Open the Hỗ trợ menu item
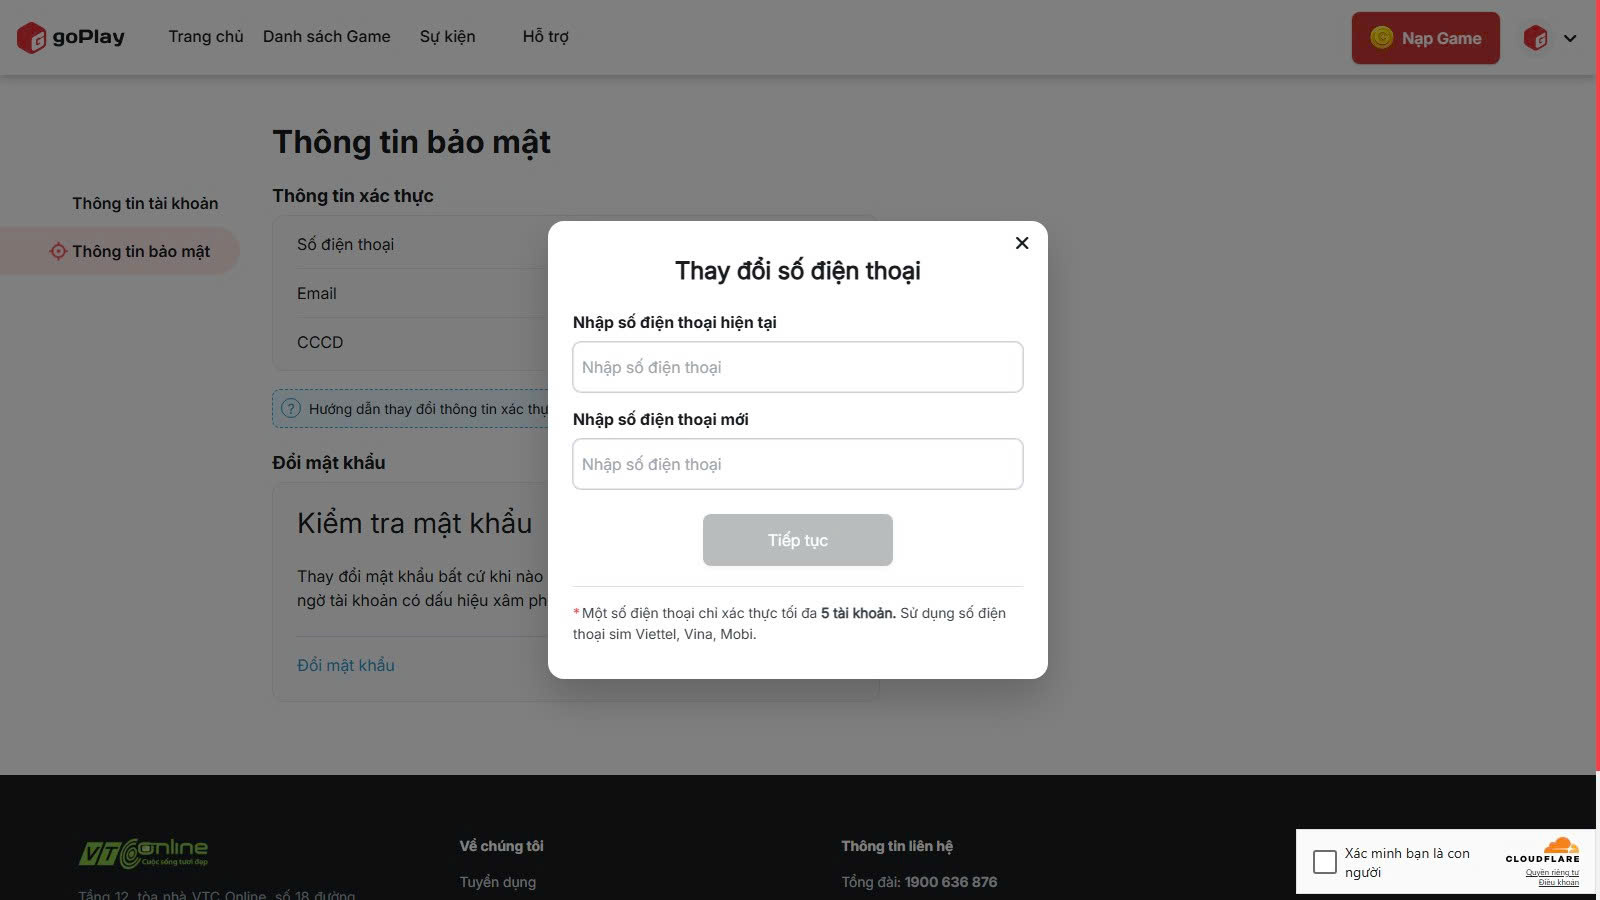Image resolution: width=1600 pixels, height=900 pixels. 545,37
